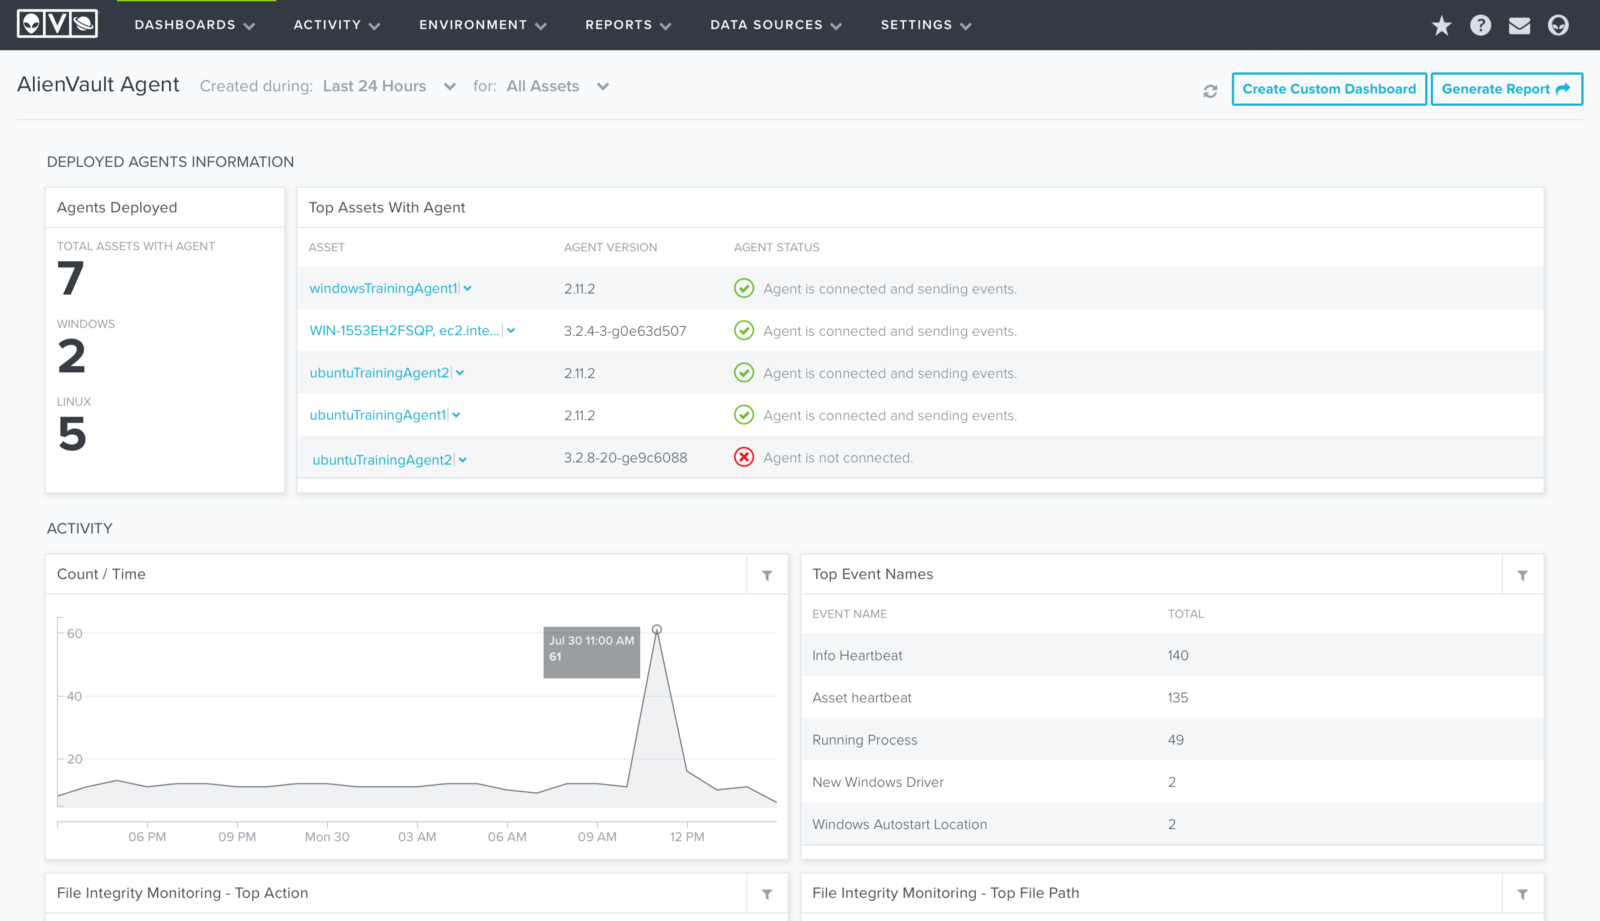
Task: Open the favorites star icon
Action: point(1441,26)
